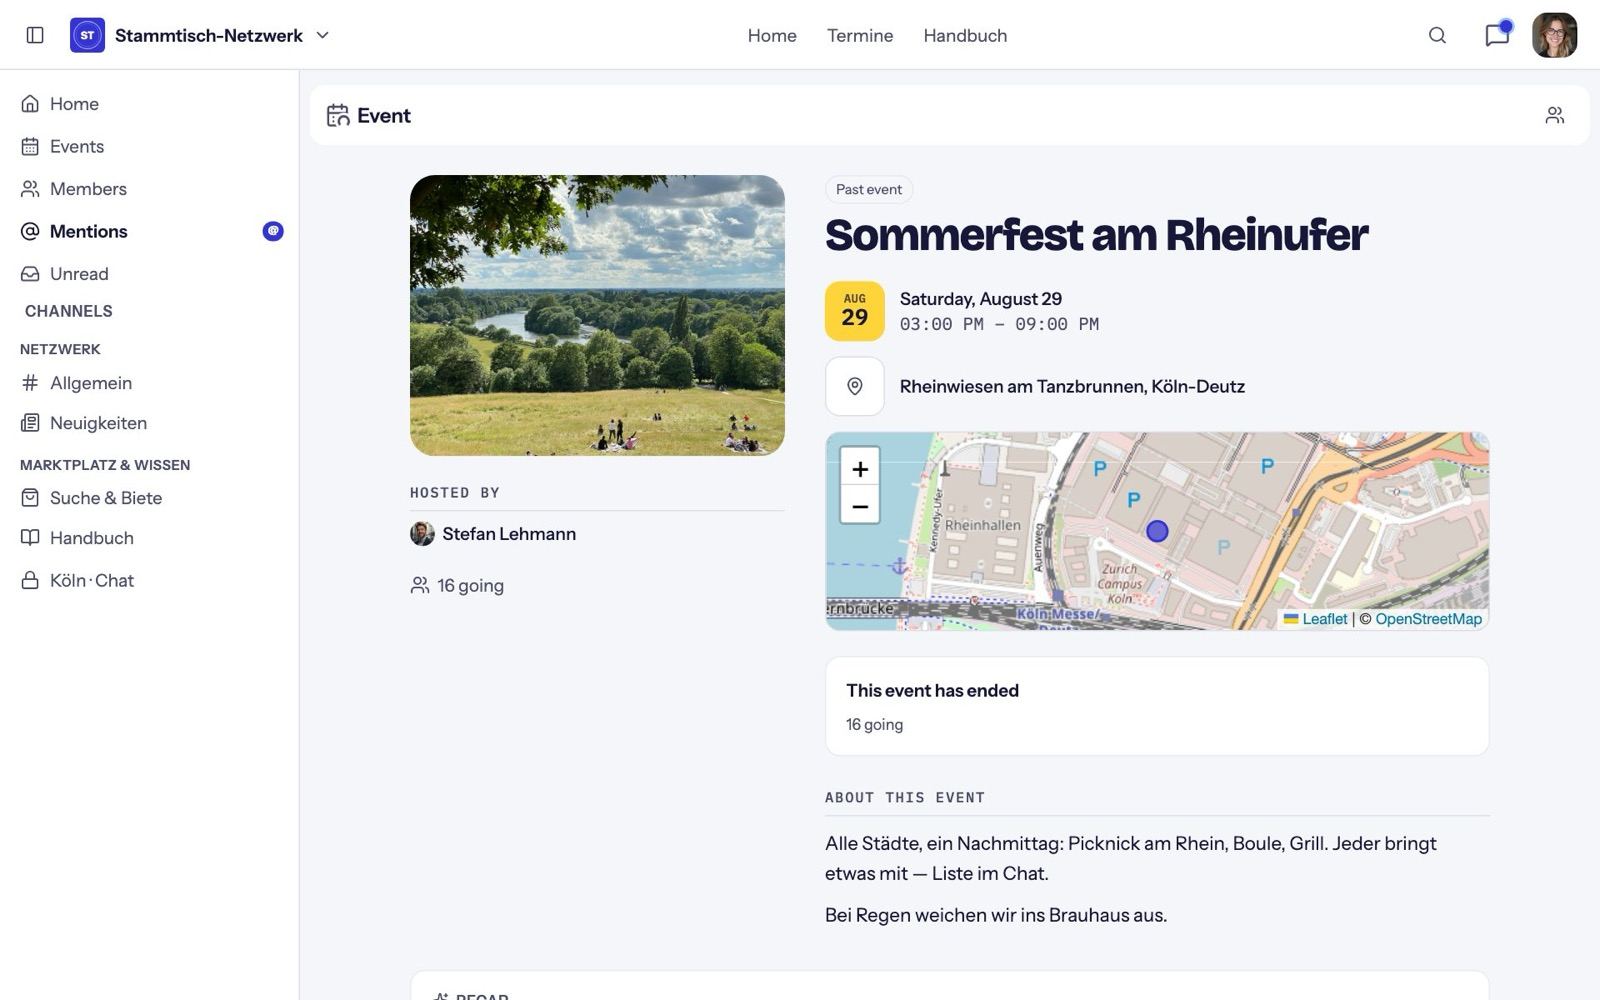Toggle the sidebar panel icon
Screen dimensions: 1600x1000
tap(35, 35)
